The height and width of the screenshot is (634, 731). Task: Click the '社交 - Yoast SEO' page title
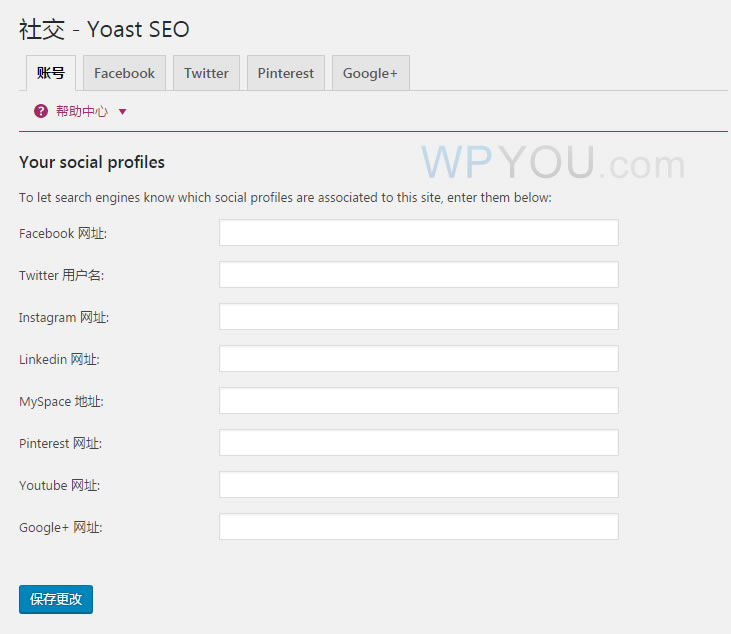(104, 29)
